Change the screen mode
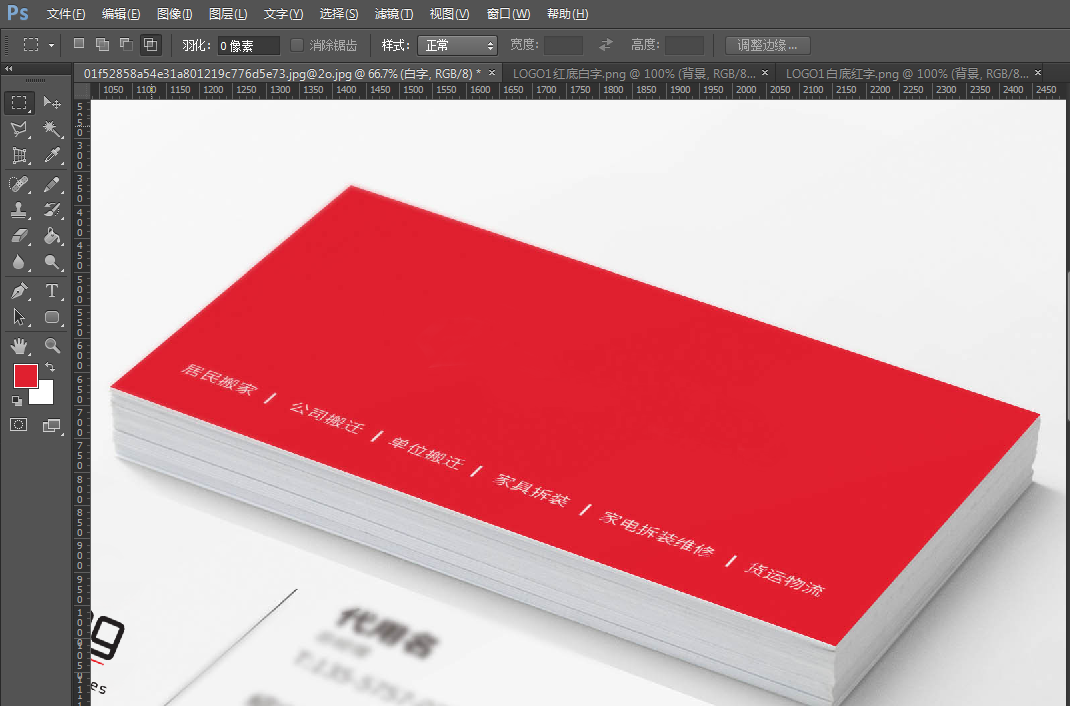The height and width of the screenshot is (706, 1070). pos(52,425)
